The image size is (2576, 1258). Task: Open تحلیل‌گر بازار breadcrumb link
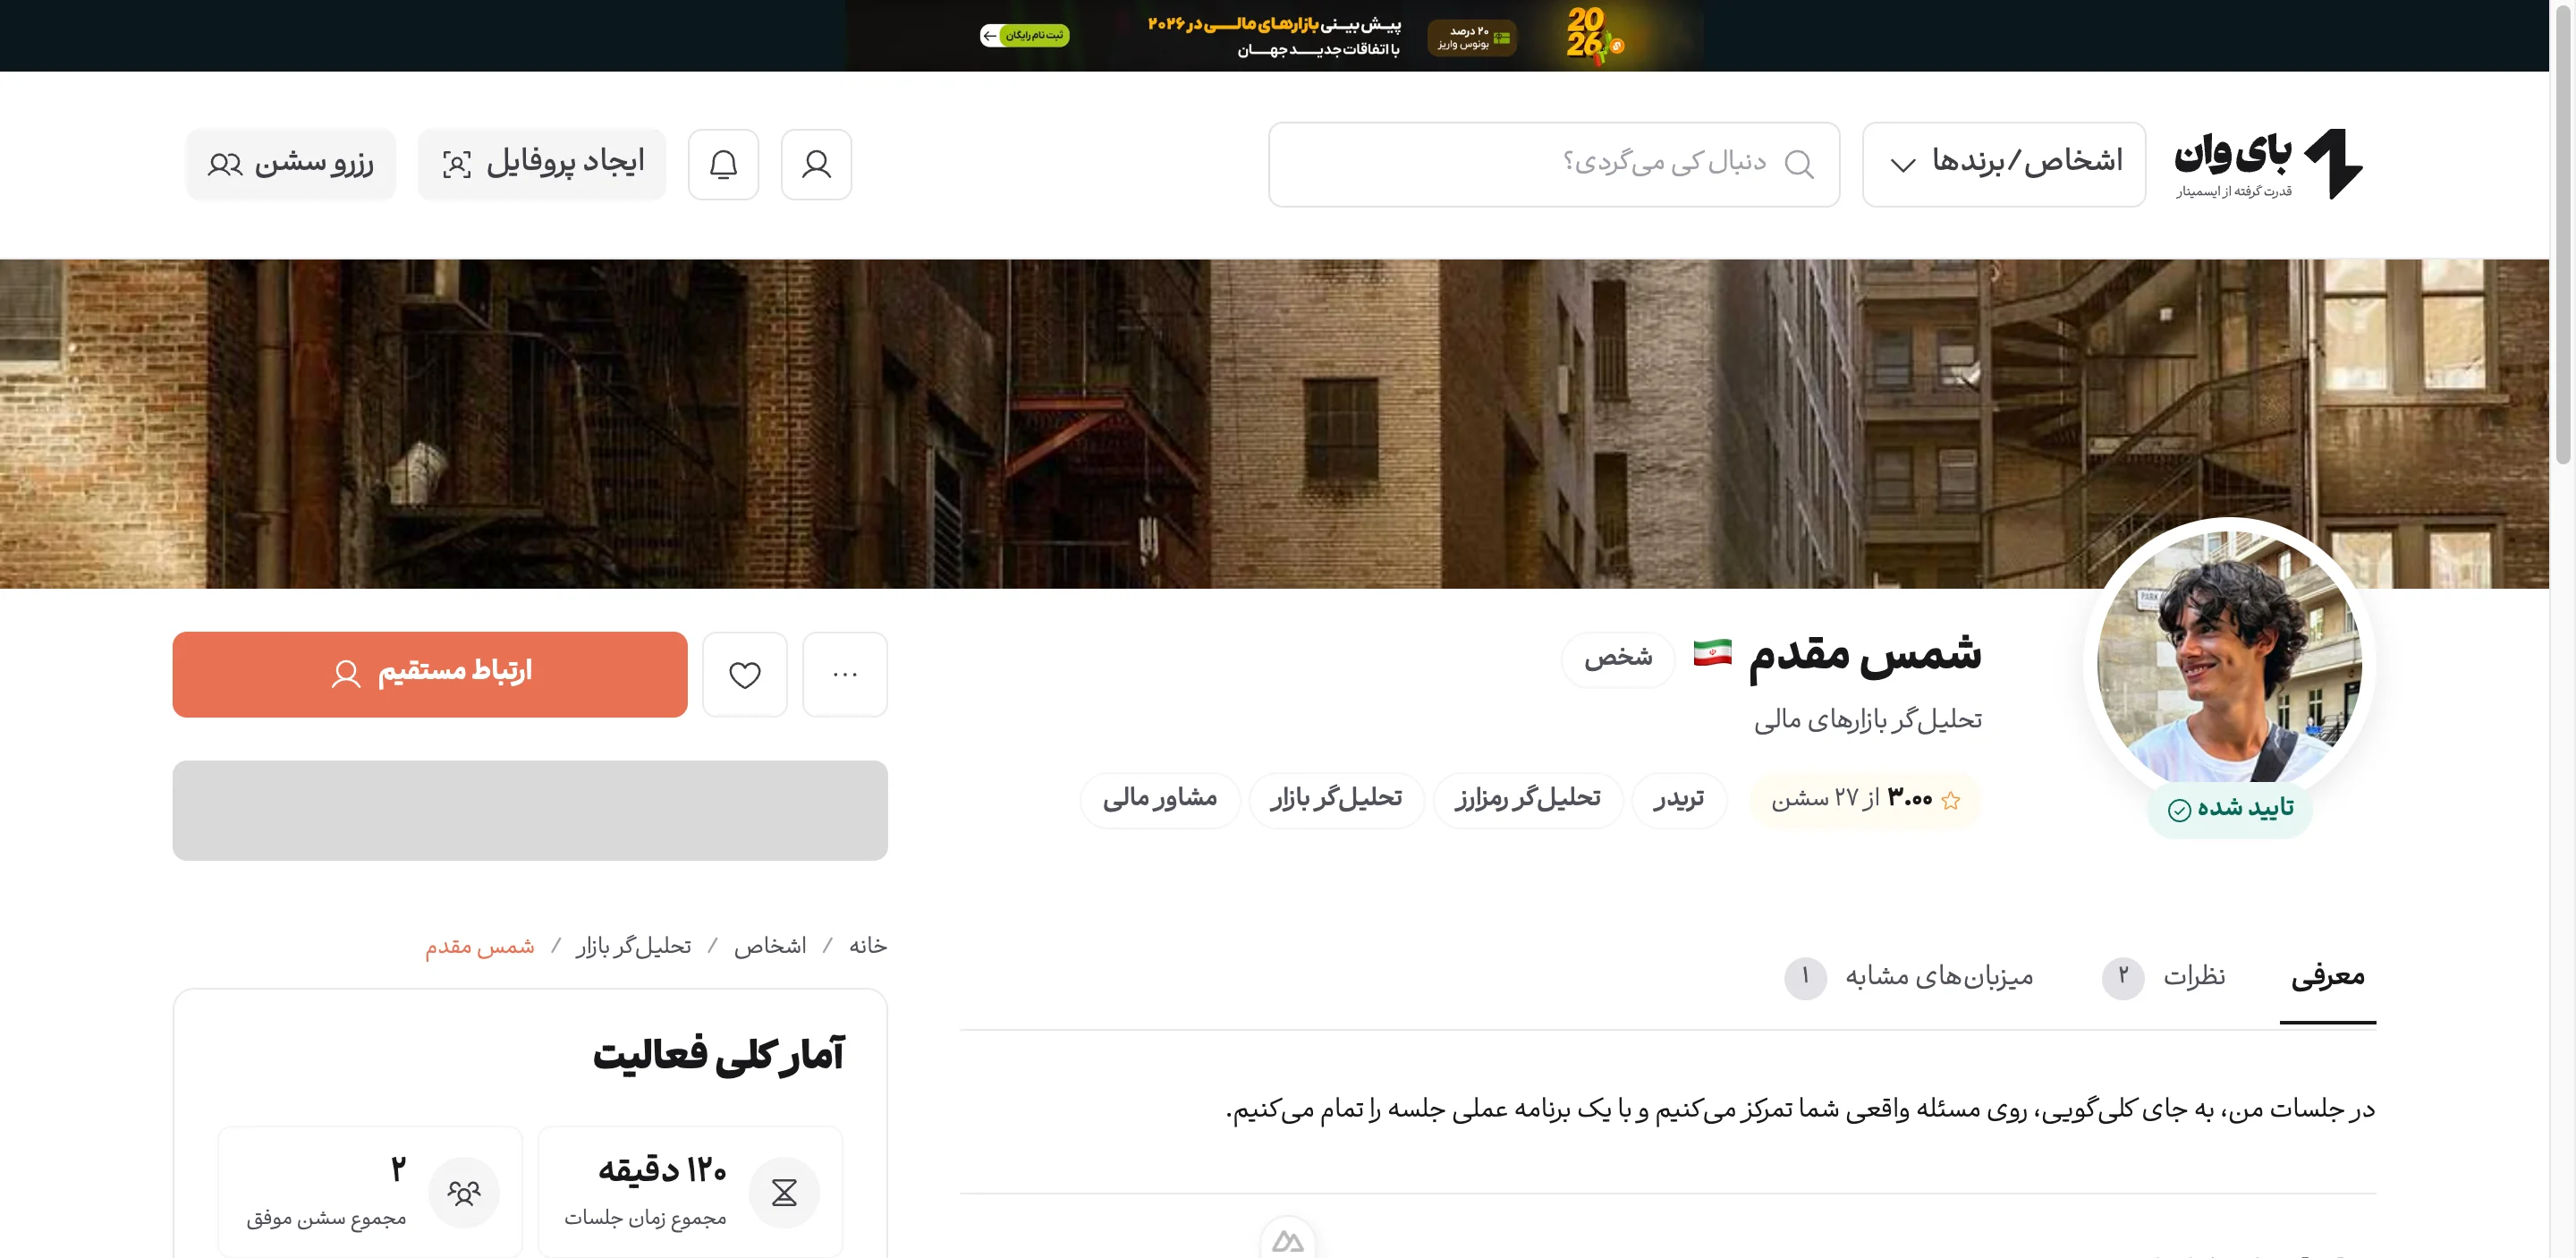tap(633, 946)
